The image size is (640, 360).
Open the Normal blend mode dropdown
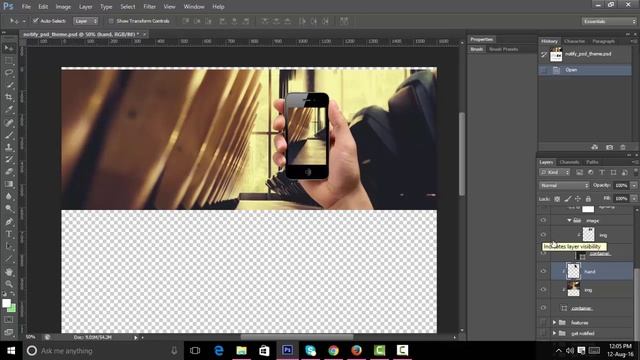point(564,185)
